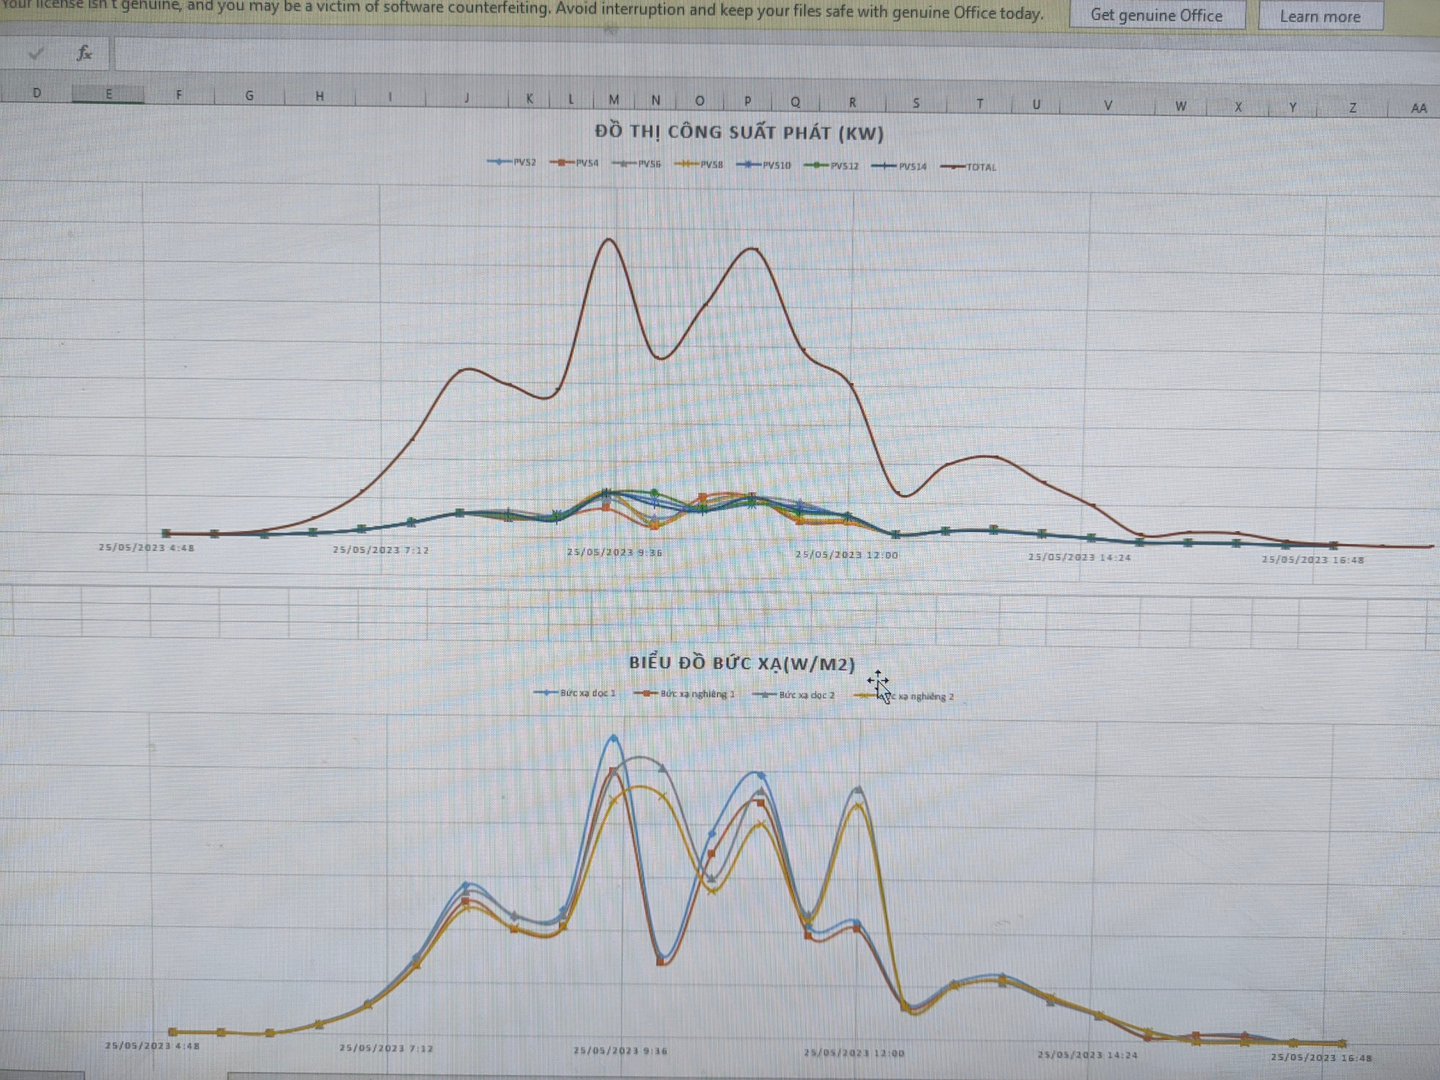Viewport: 1440px width, 1080px height.
Task: Select the Bức xạ dọc 1 legend entry
Action: pos(576,693)
